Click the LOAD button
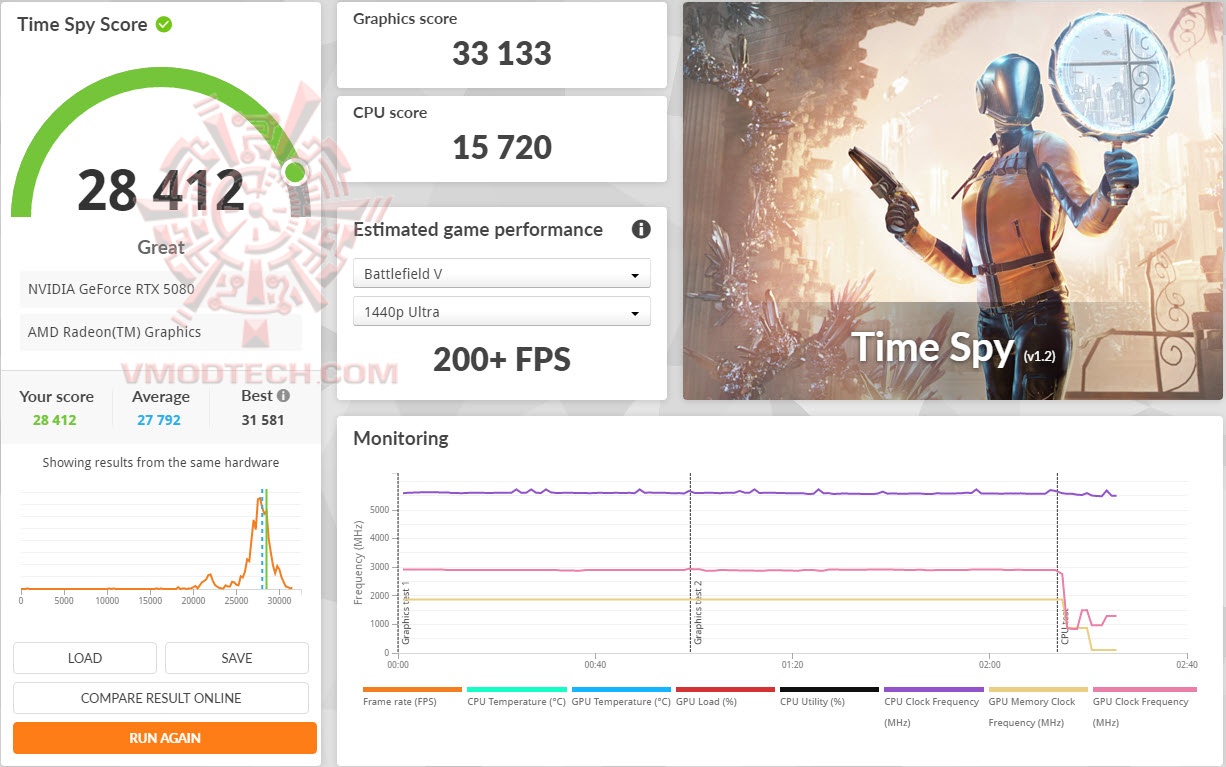 coord(85,658)
